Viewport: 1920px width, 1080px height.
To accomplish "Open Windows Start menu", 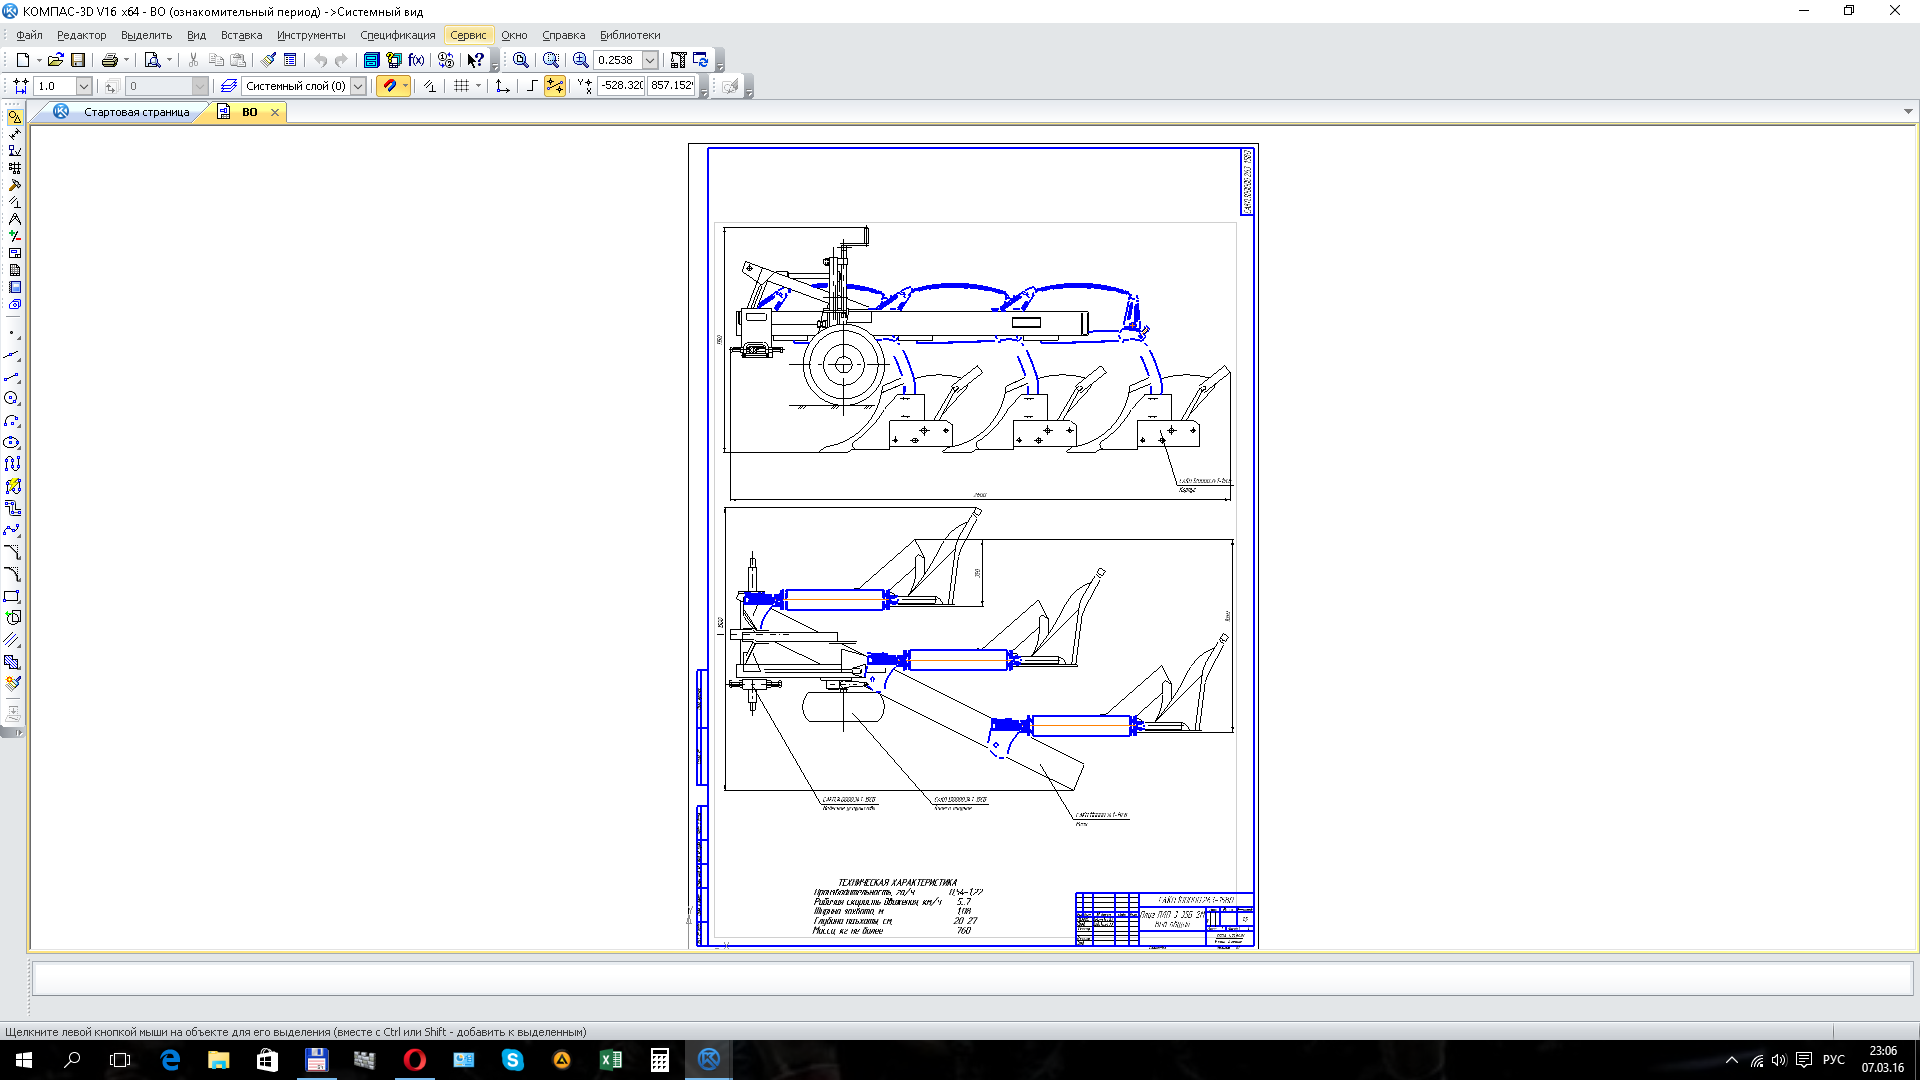I will (24, 1060).
